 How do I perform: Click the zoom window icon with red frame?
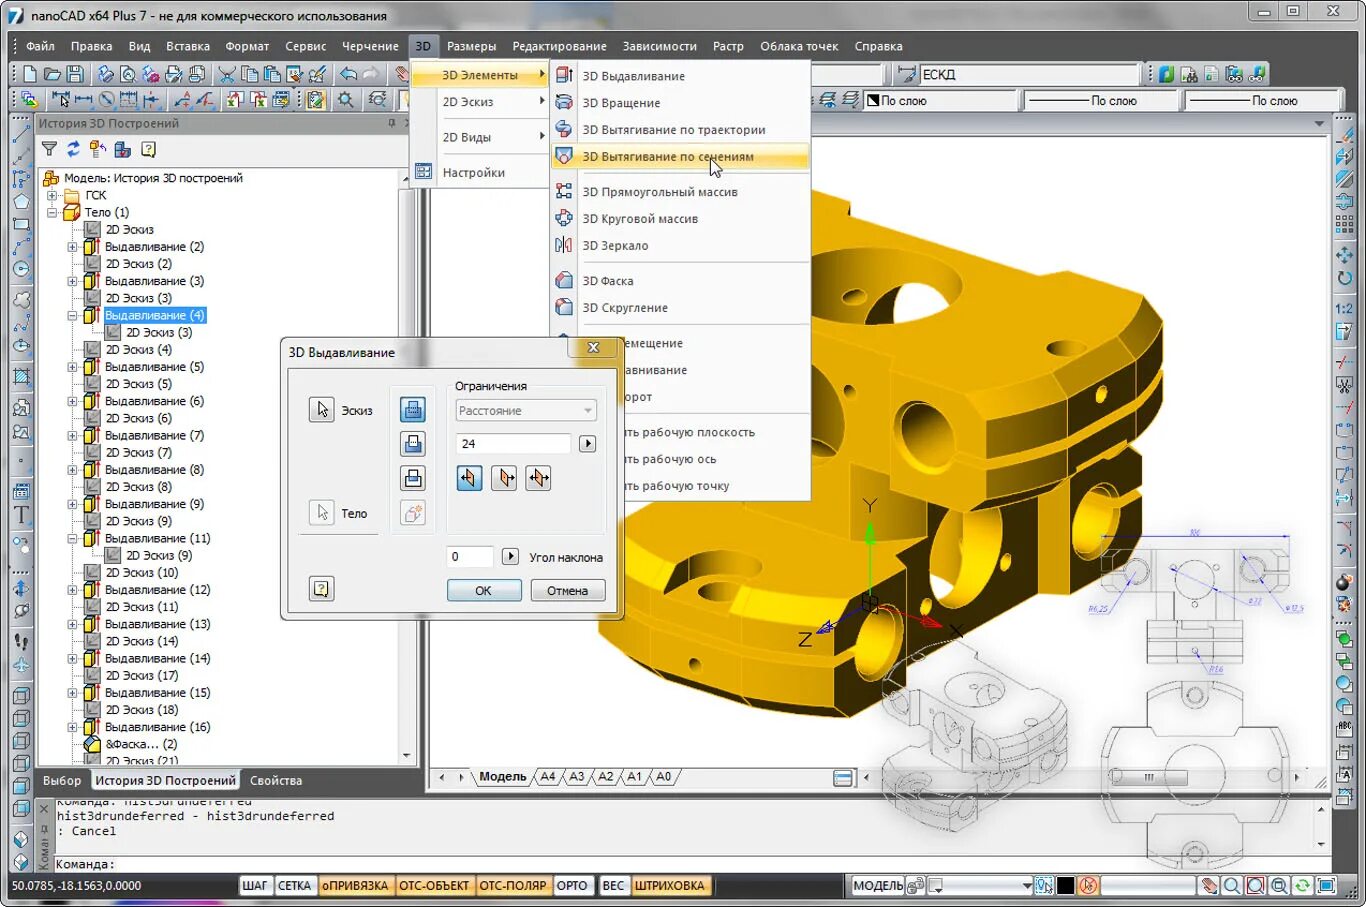[x=1255, y=885]
